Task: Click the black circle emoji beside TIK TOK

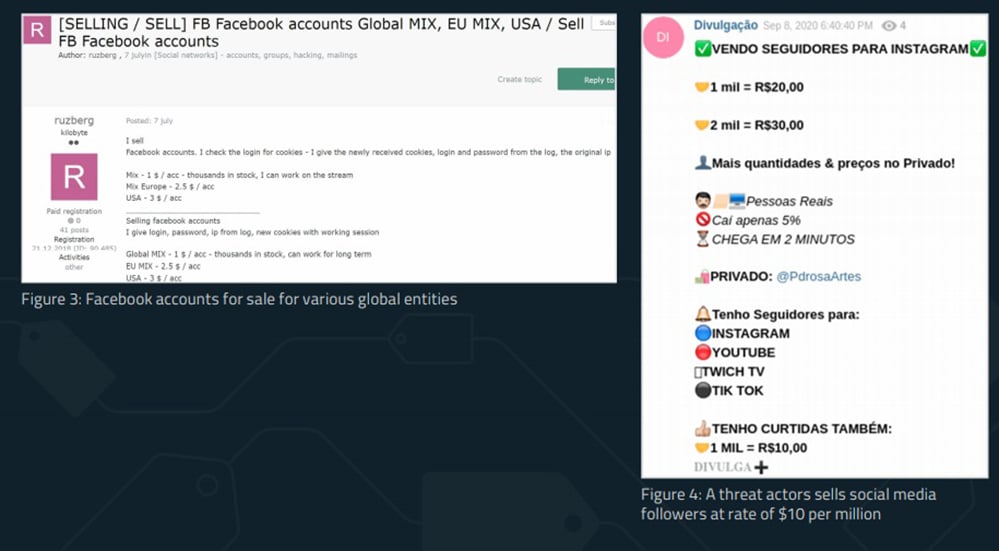Action: tap(702, 390)
